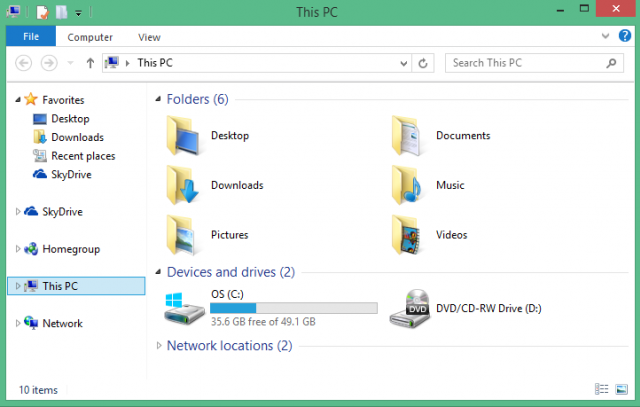The image size is (640, 407).
Task: Switch to Details view in status bar
Action: (602, 389)
